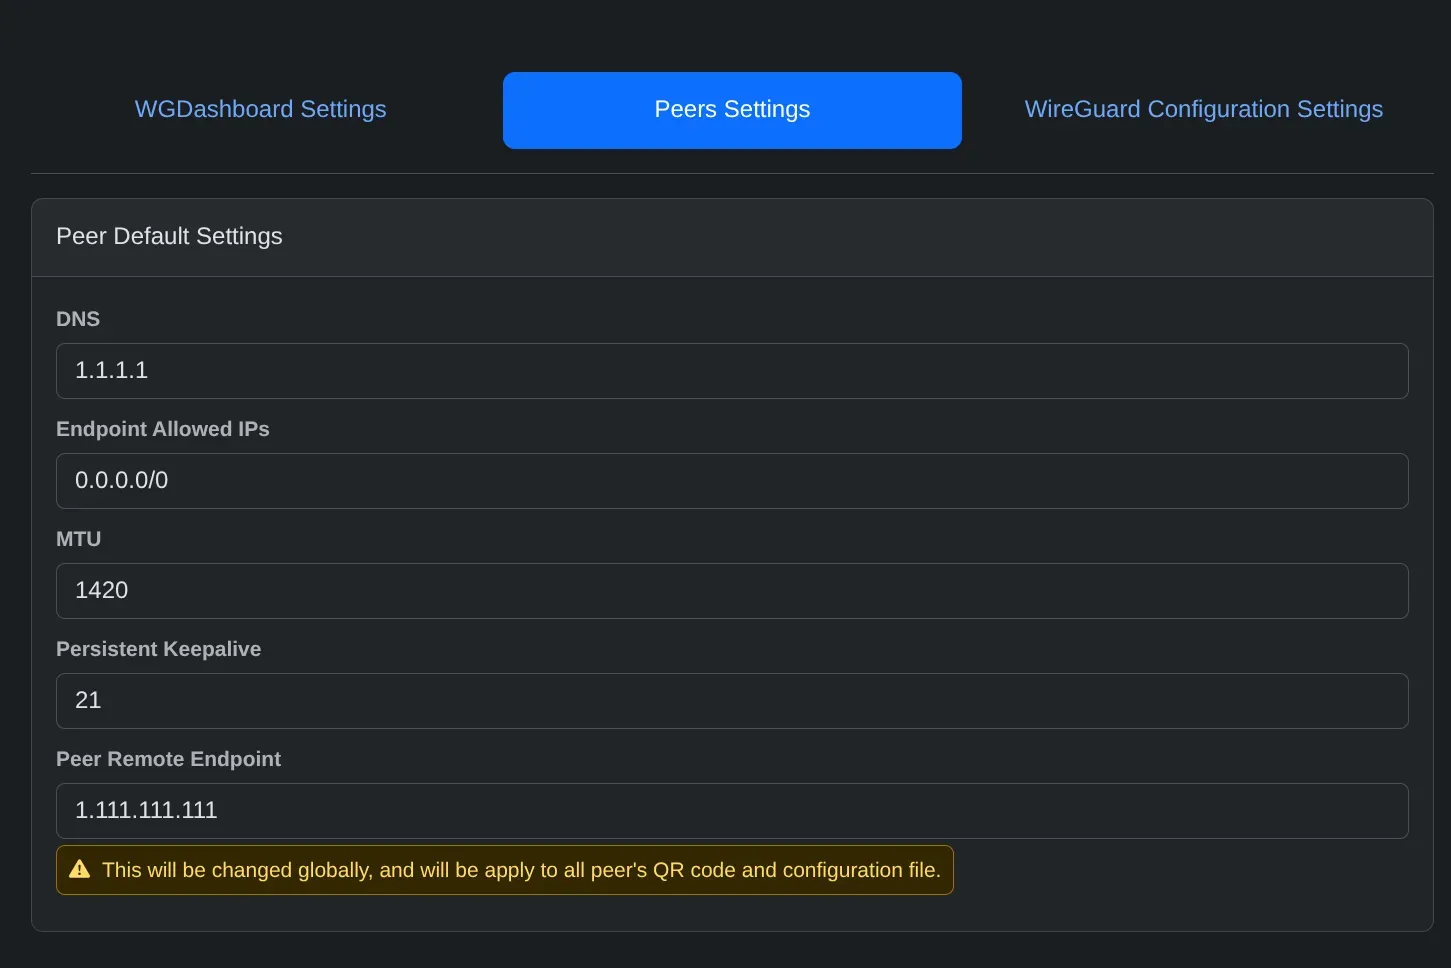Screen dimensions: 1451x968
Task: Click the DNS field label
Action: coord(78,319)
